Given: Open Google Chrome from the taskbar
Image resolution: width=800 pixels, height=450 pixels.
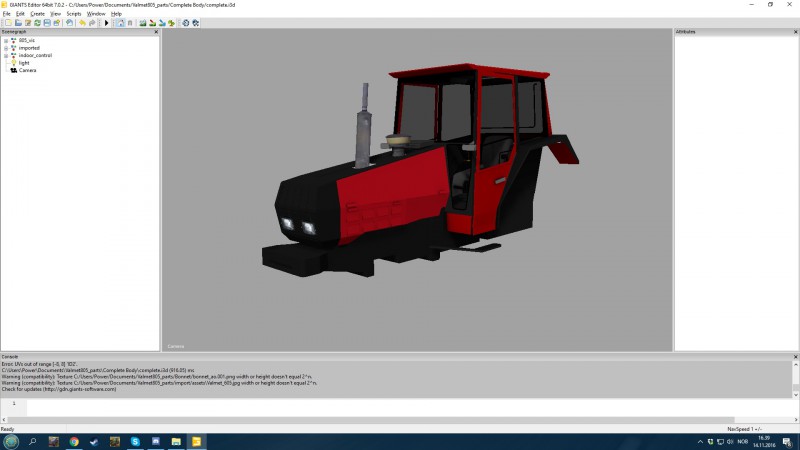Looking at the screenshot, I should coord(74,441).
